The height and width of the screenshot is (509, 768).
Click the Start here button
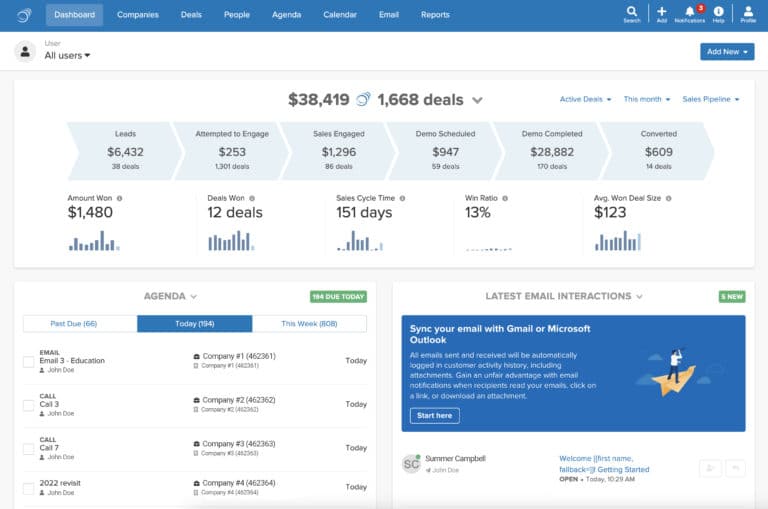(434, 415)
